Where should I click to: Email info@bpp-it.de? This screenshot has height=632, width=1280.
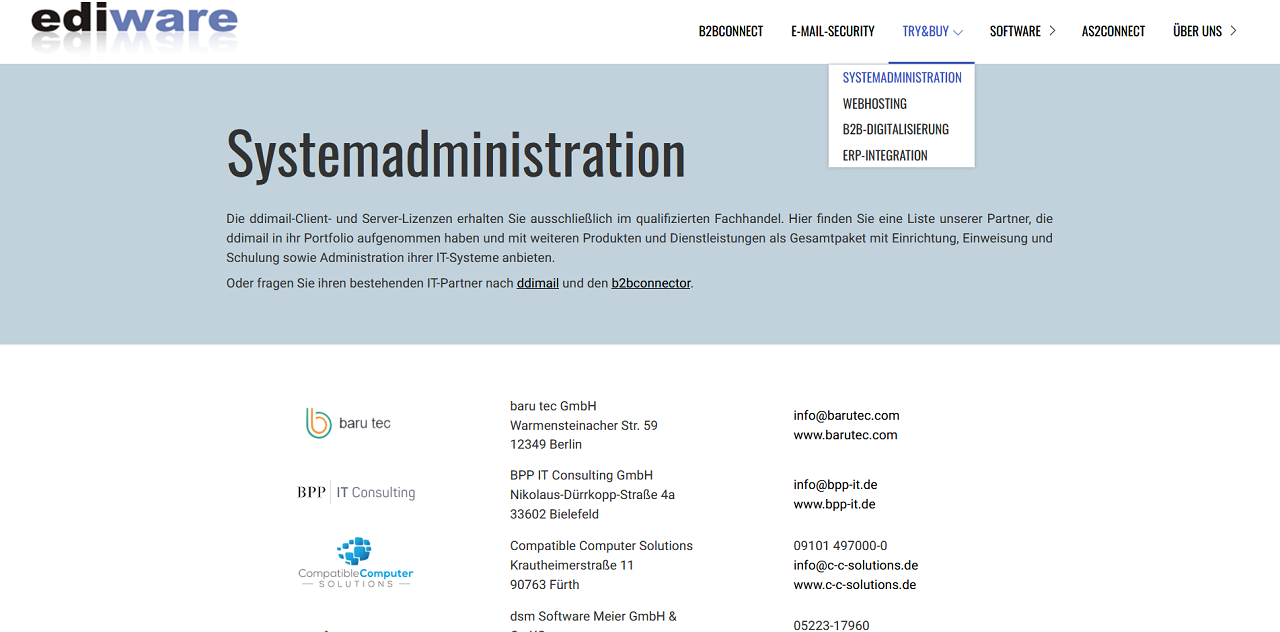click(836, 485)
